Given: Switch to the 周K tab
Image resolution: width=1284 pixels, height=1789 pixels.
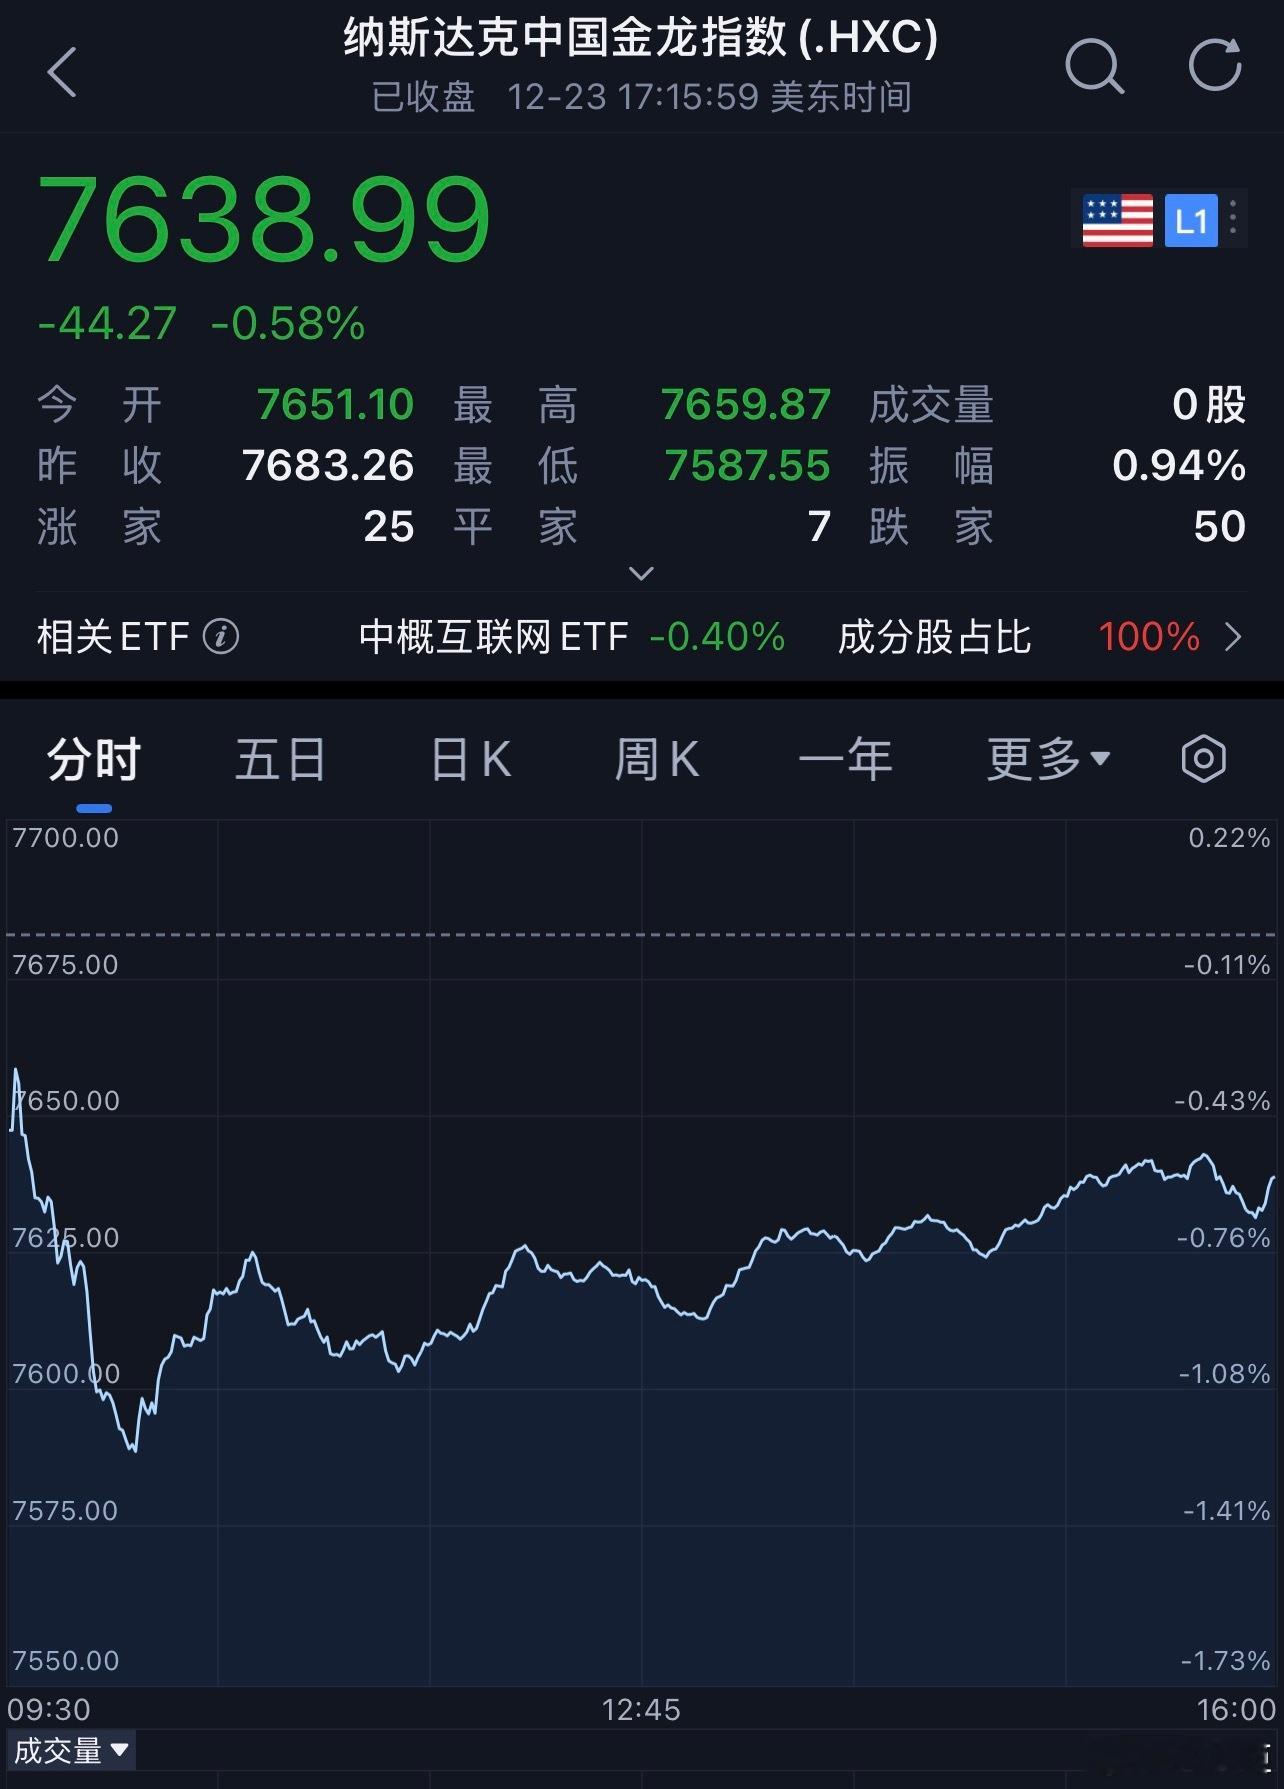Looking at the screenshot, I should 657,759.
